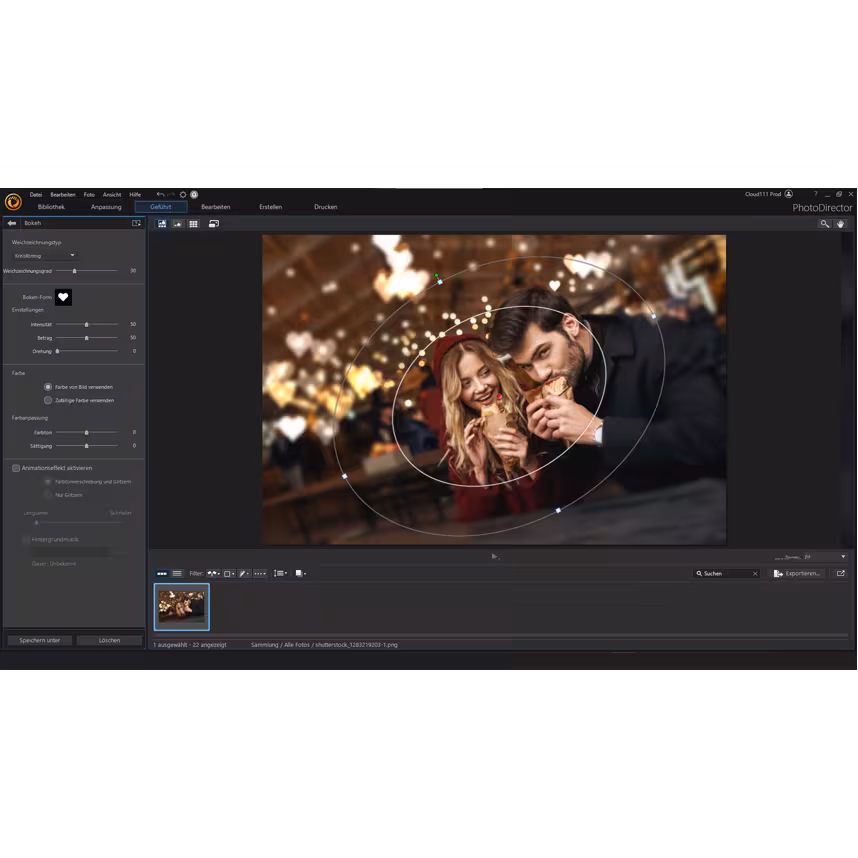Open the star rating filter icon
Image resolution: width=858 pixels, height=858 pixels.
(x=260, y=573)
